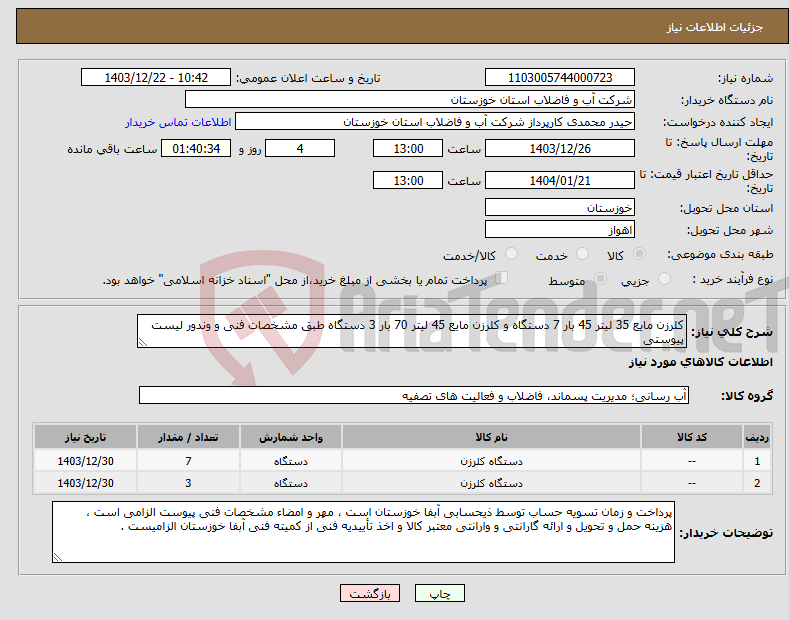The width and height of the screenshot is (789, 620).
Task: Select the متوسط purchase type radio
Action: point(600,279)
